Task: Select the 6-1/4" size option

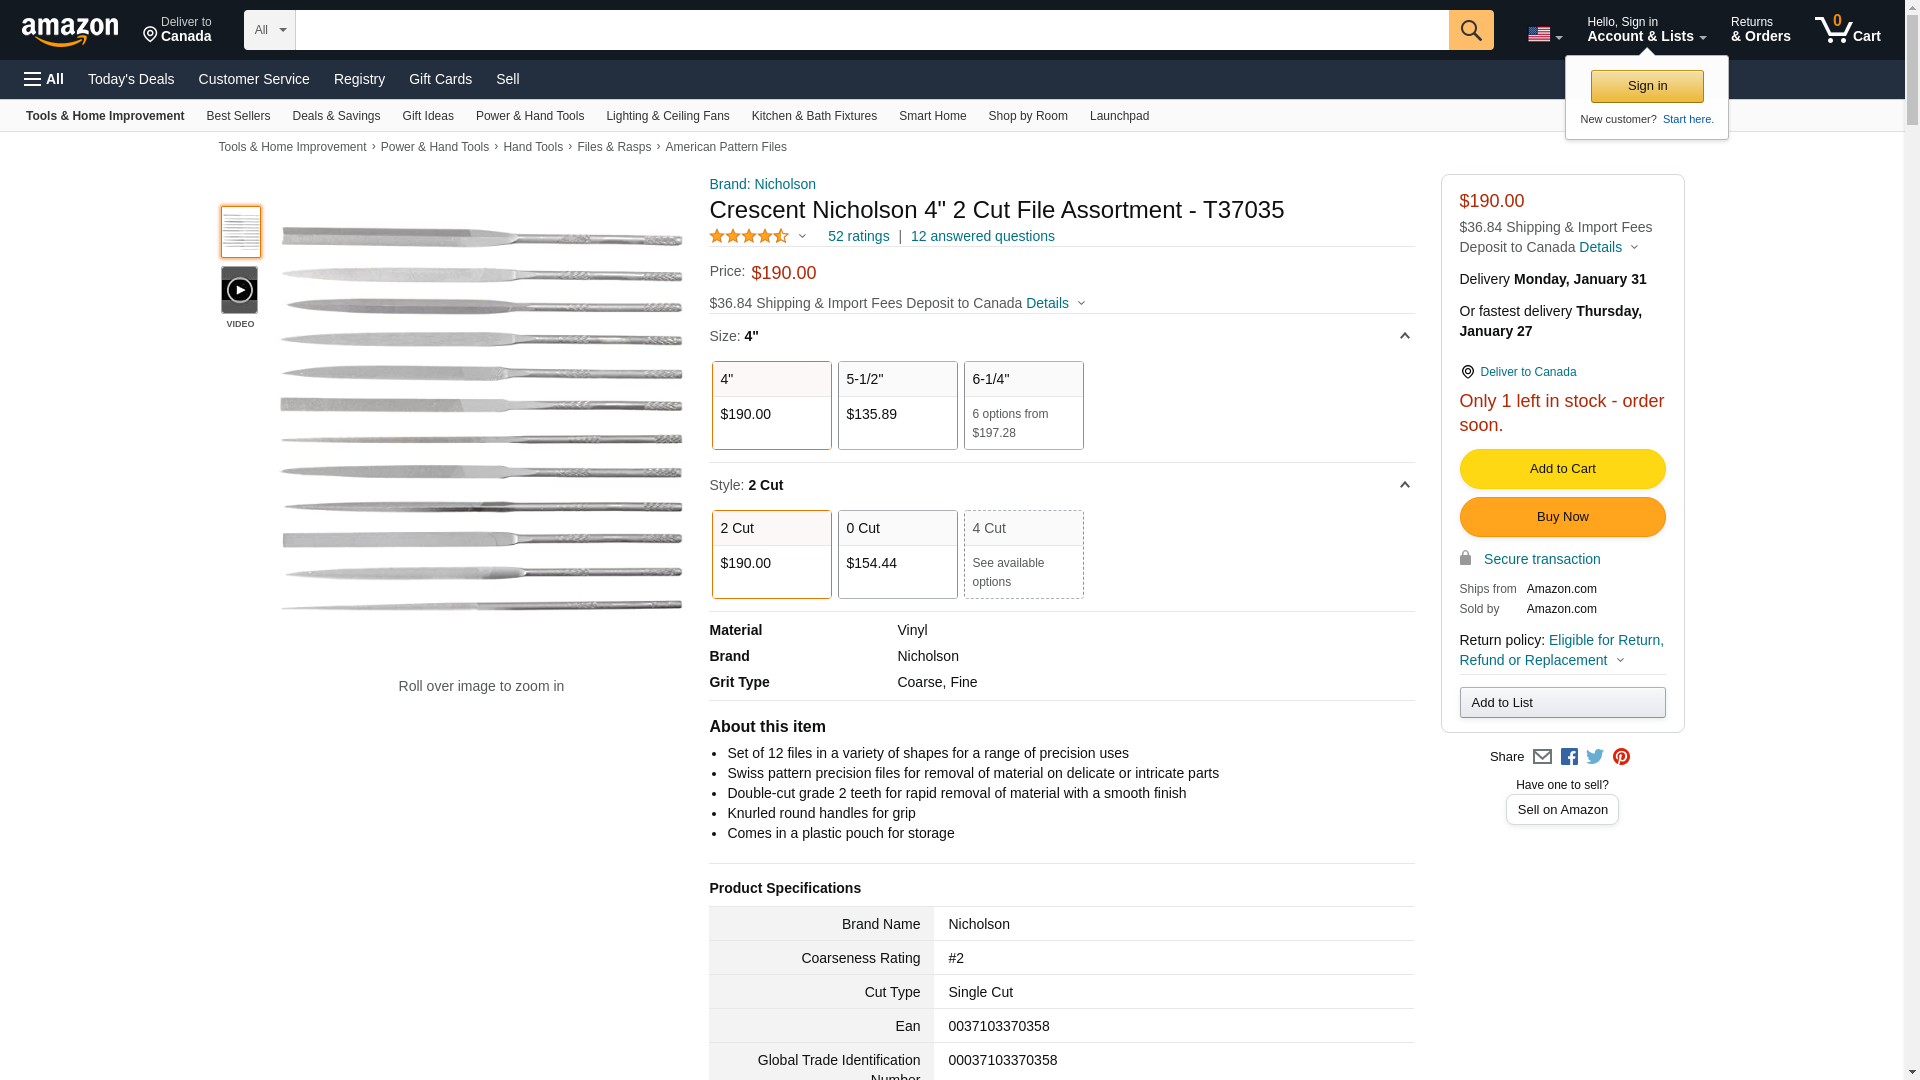Action: pyautogui.click(x=1023, y=405)
